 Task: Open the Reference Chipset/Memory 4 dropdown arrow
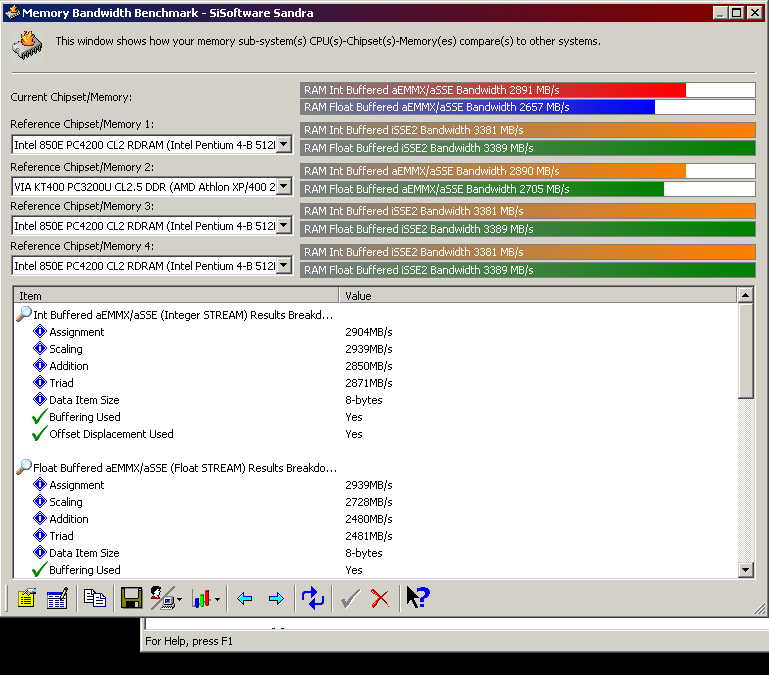(283, 265)
